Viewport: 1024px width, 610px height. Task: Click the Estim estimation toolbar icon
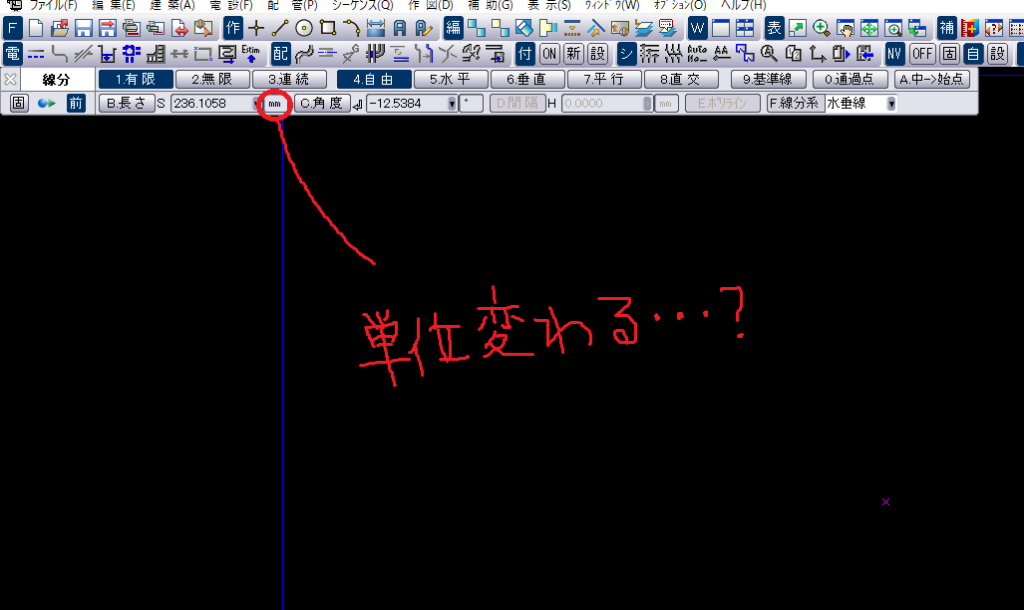pyautogui.click(x=249, y=54)
